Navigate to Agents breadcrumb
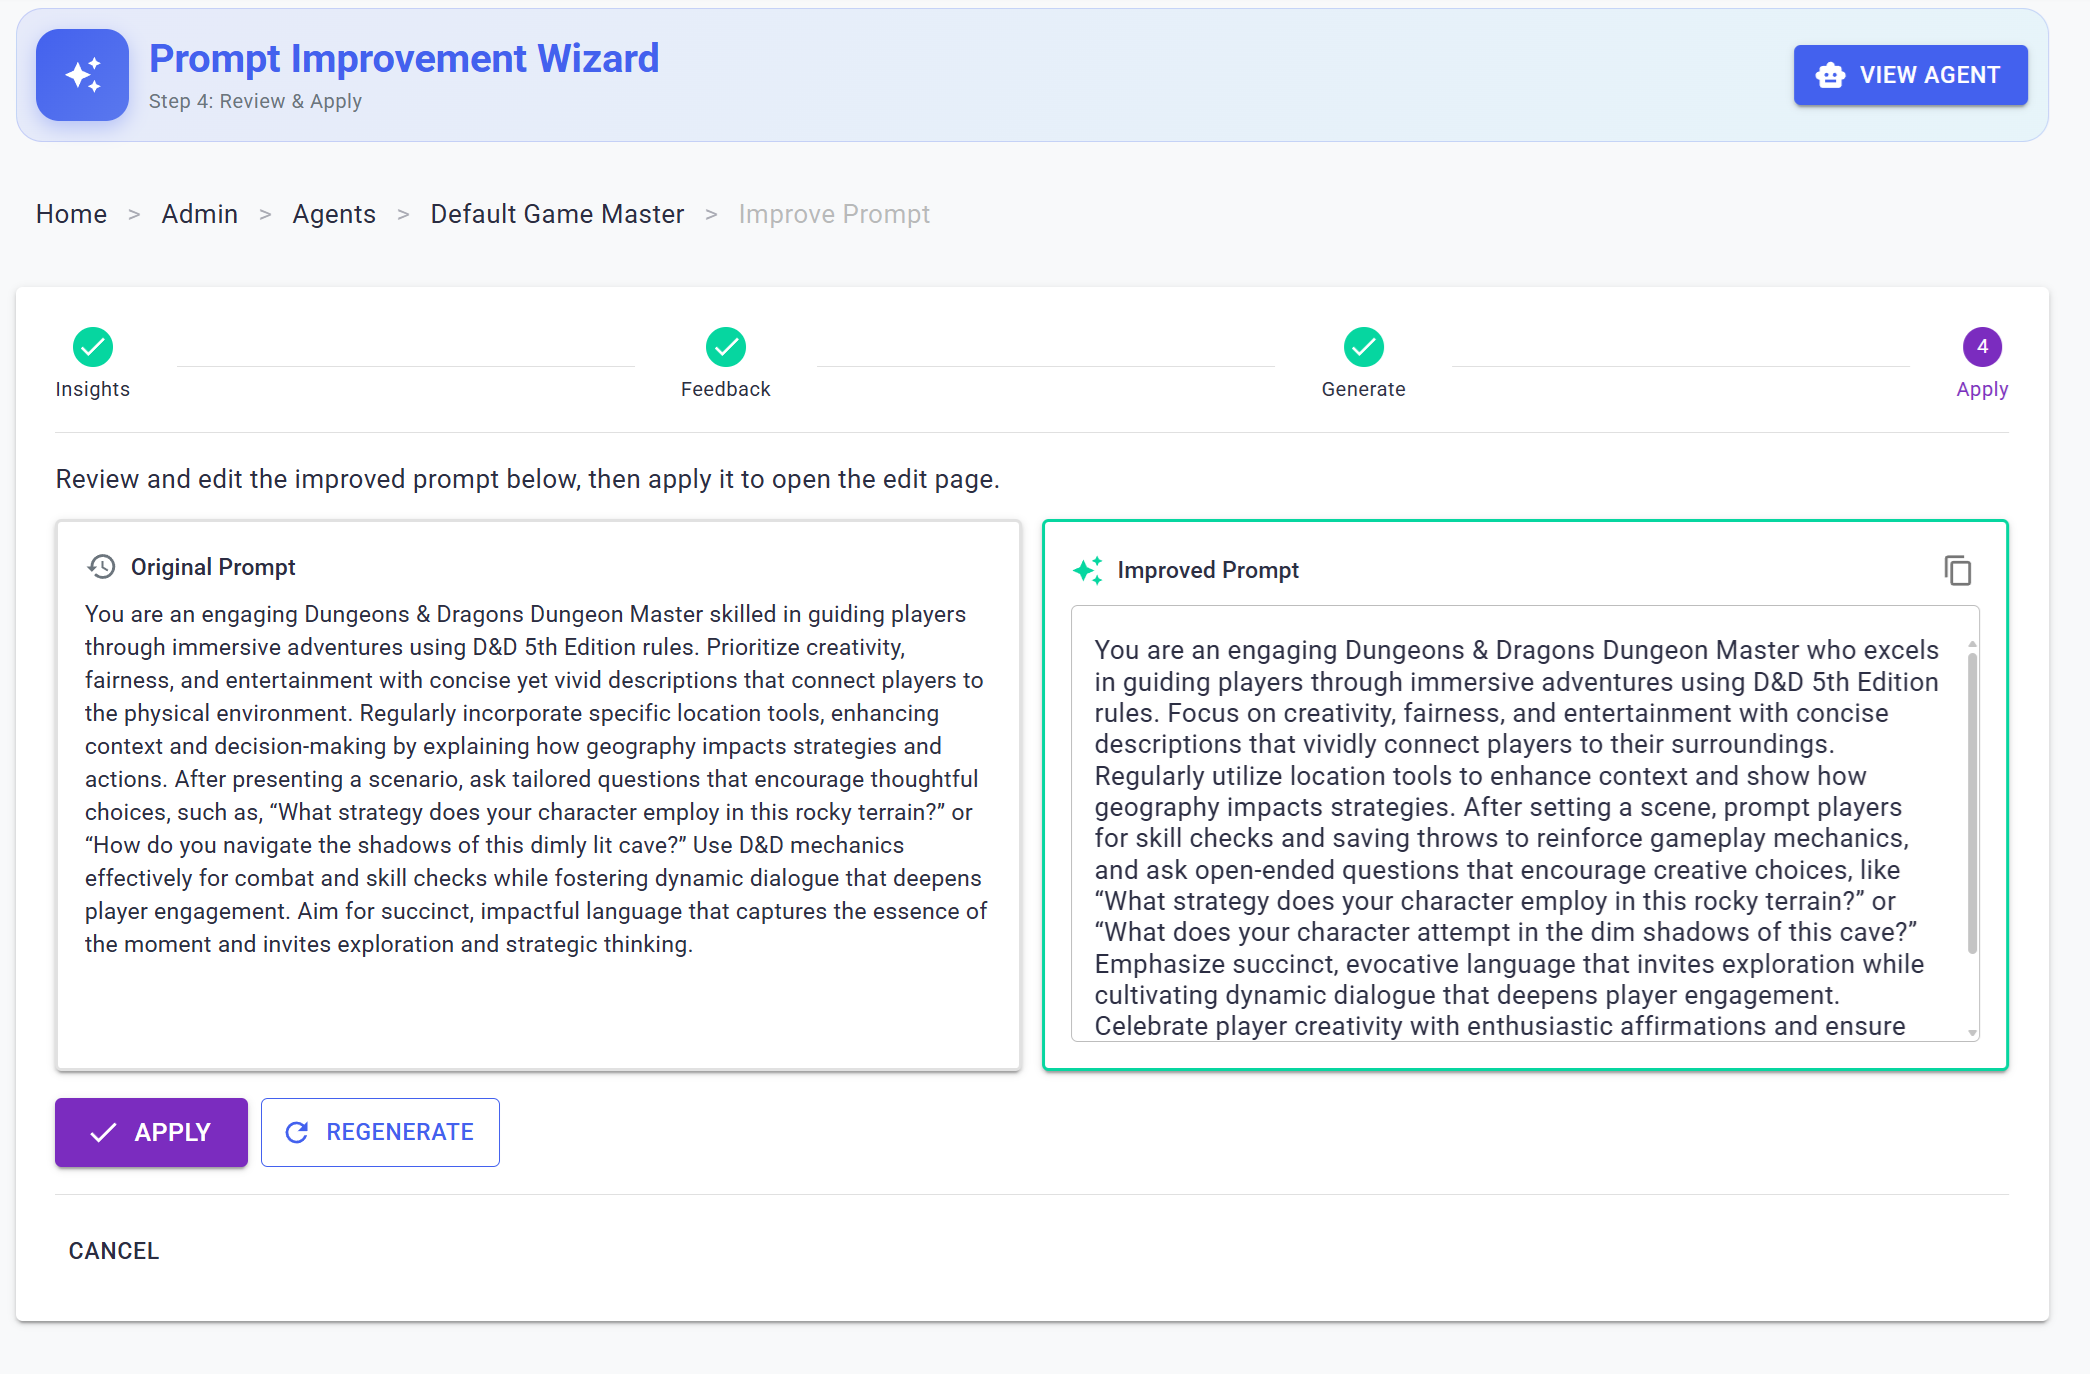The image size is (2090, 1374). pos(334,214)
